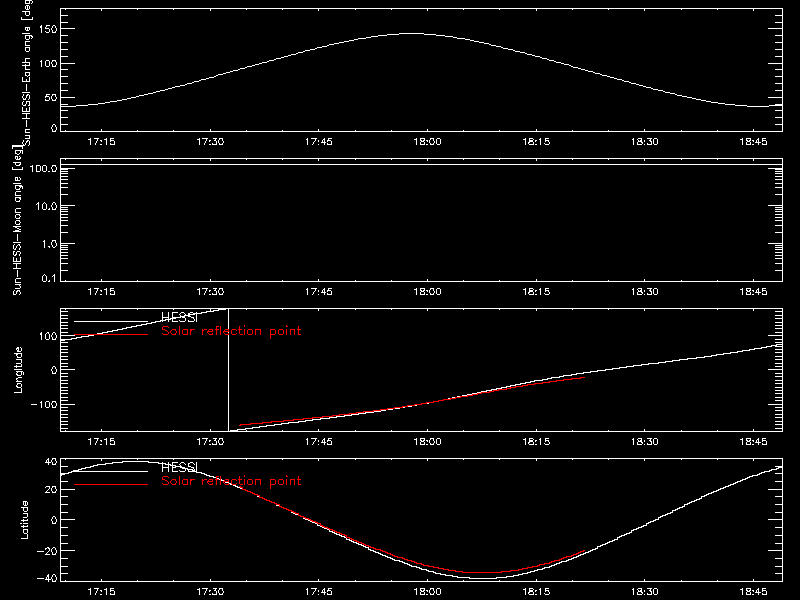
Task: Click the Latitude axis title
Action: click(x=24, y=520)
